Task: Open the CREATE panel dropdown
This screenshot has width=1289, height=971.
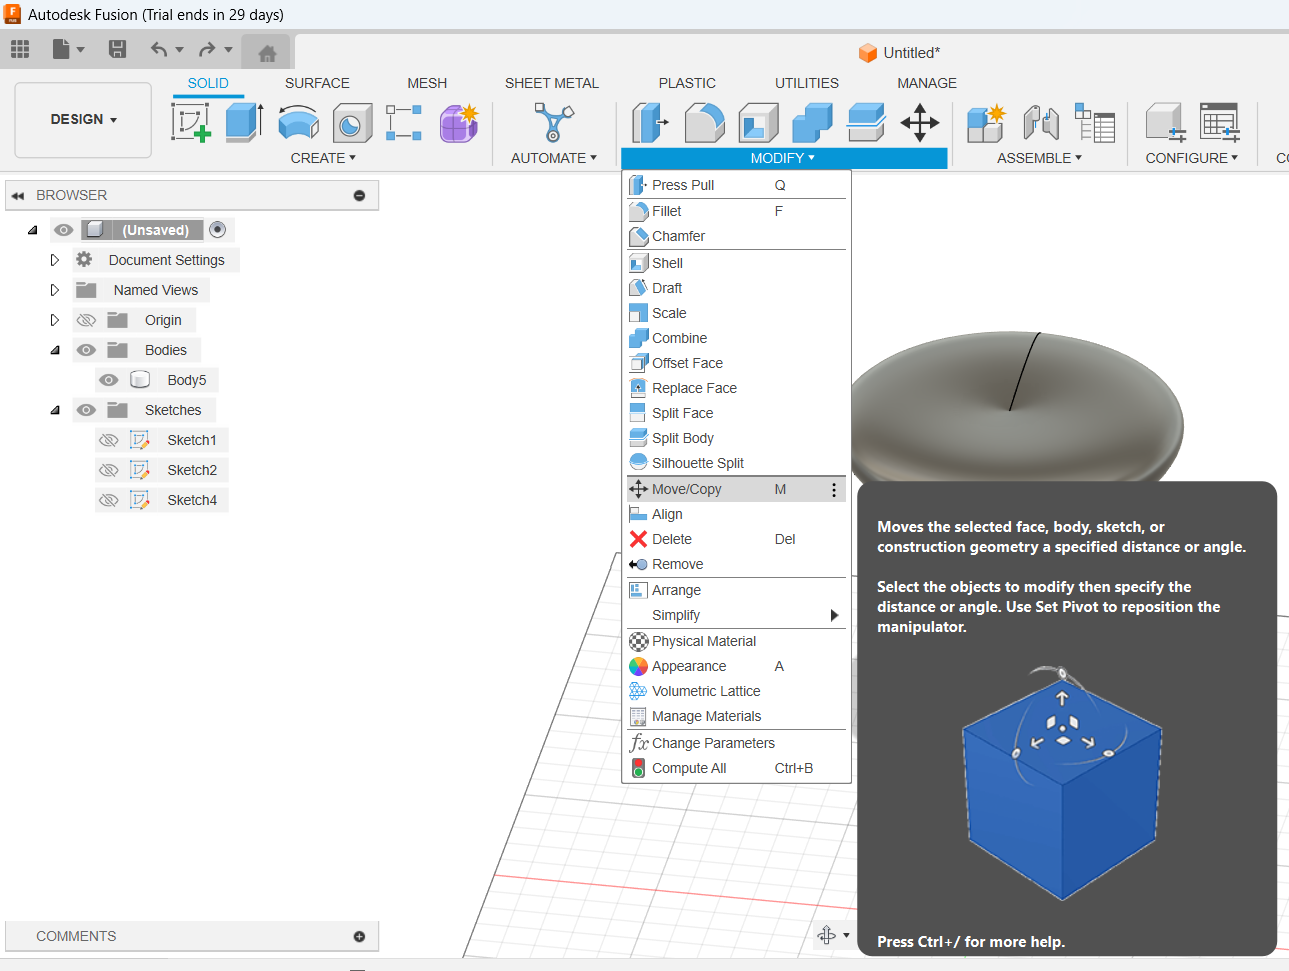Action: [x=323, y=158]
